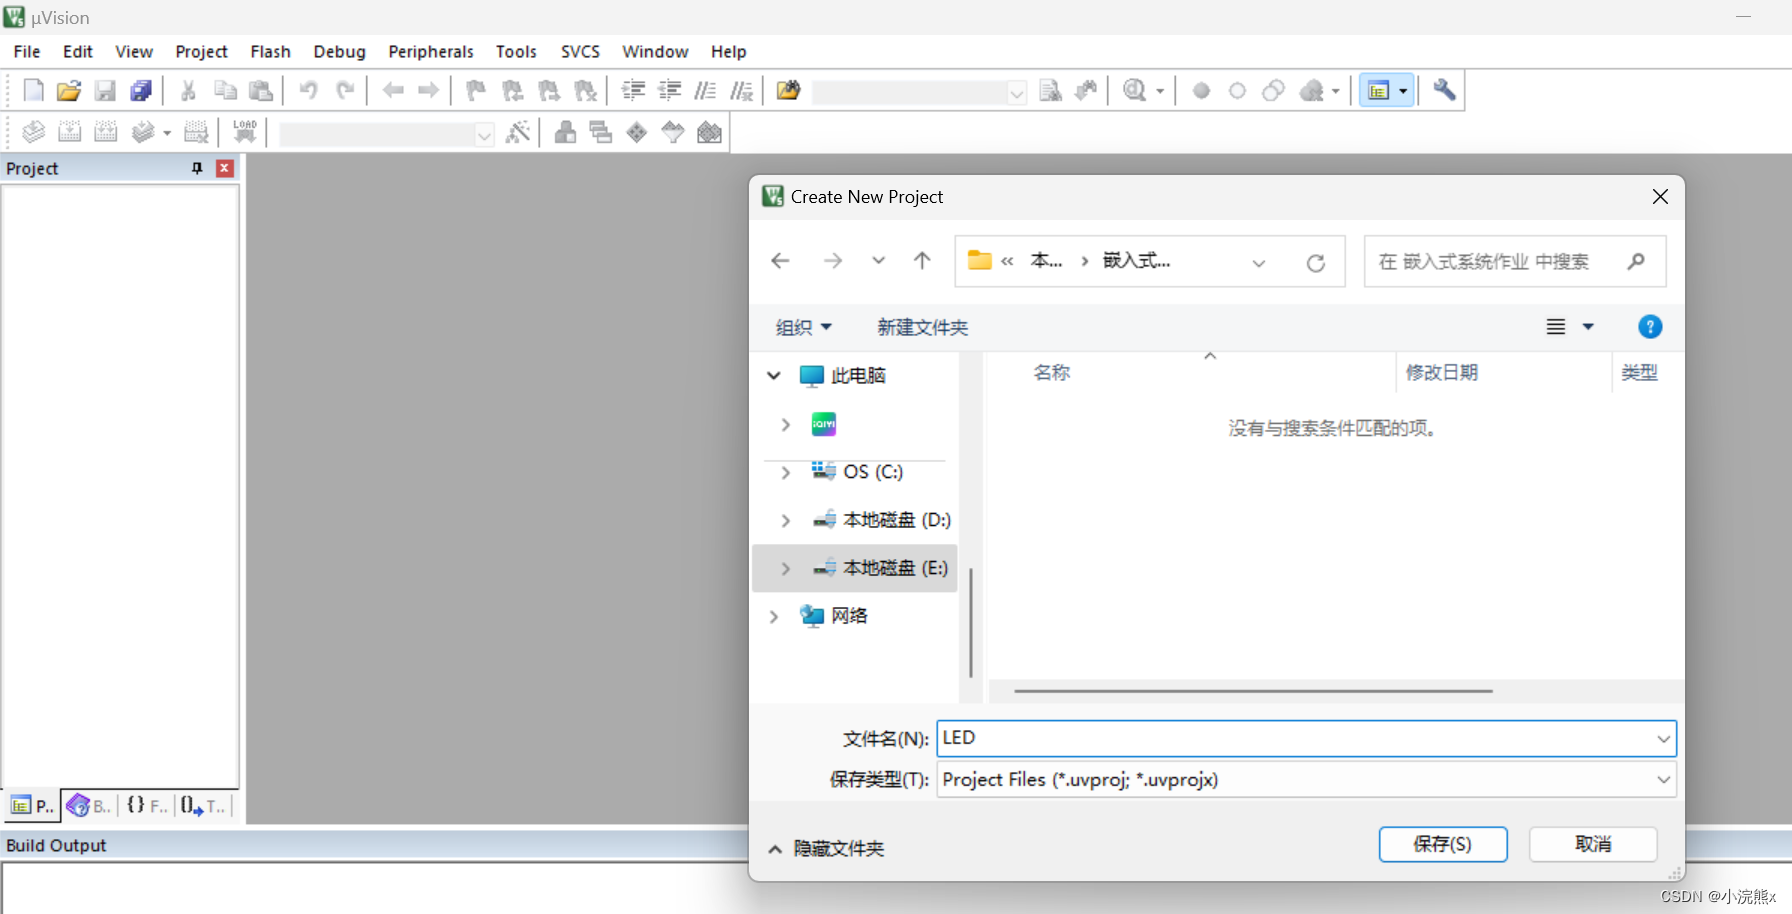Sort by 名称 column header
The height and width of the screenshot is (914, 1792).
pyautogui.click(x=1051, y=373)
